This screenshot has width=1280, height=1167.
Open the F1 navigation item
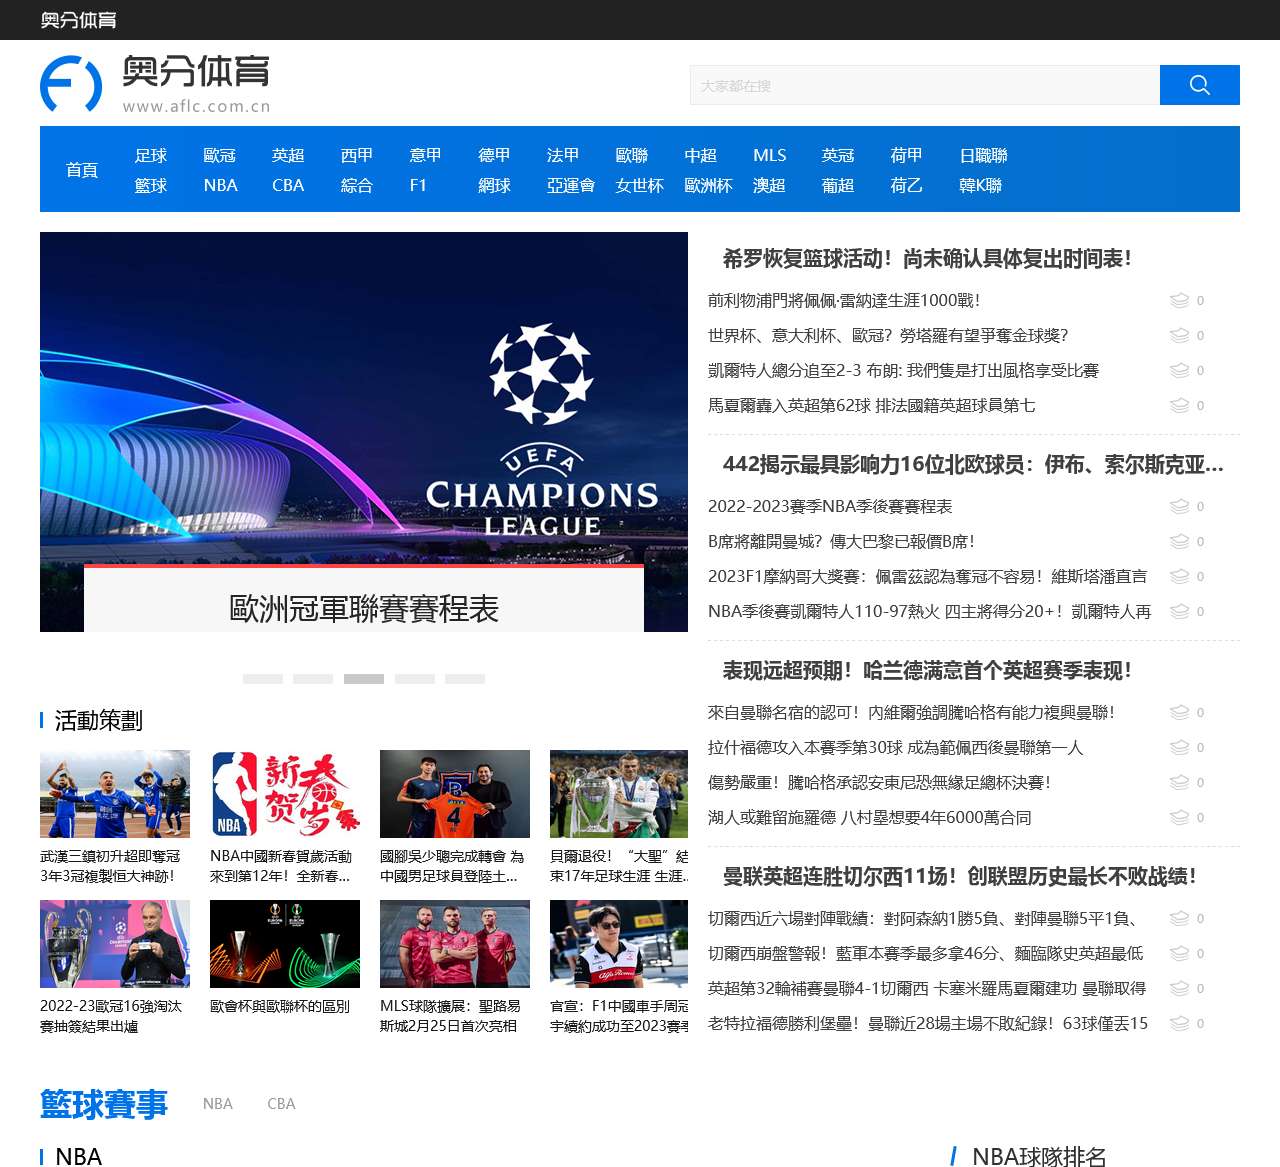pyautogui.click(x=418, y=185)
